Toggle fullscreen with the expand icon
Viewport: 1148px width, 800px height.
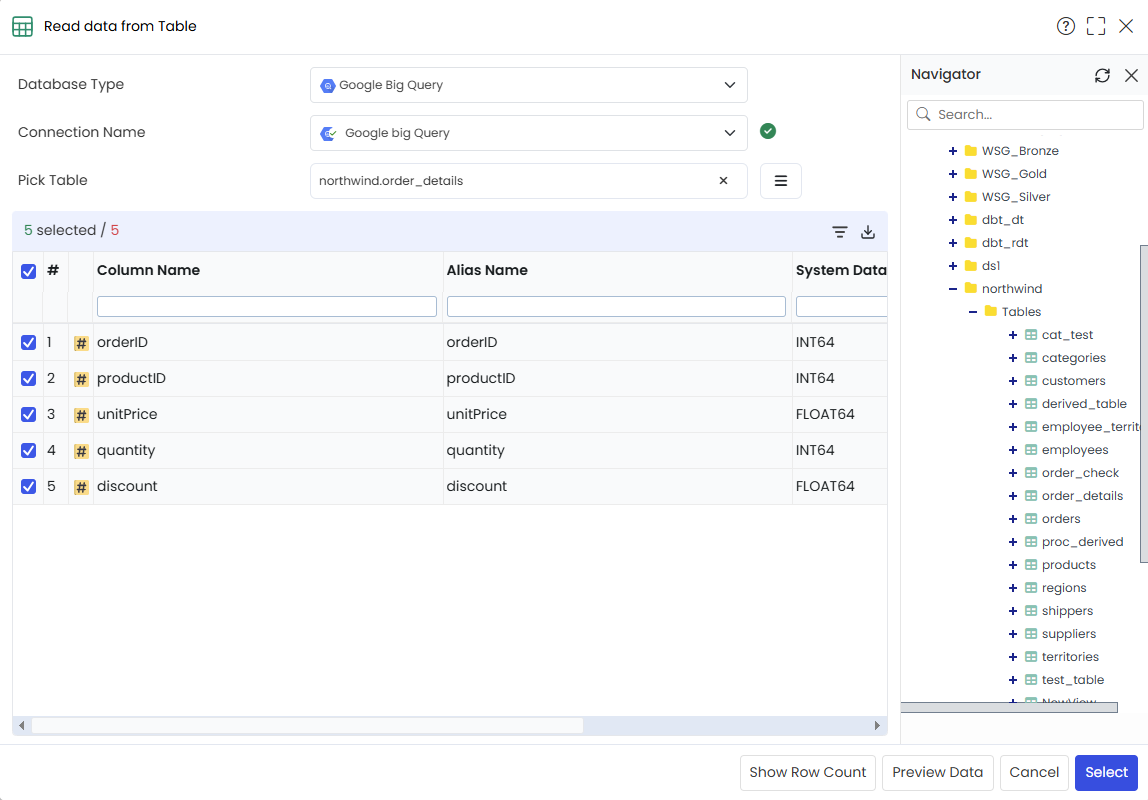point(1096,26)
